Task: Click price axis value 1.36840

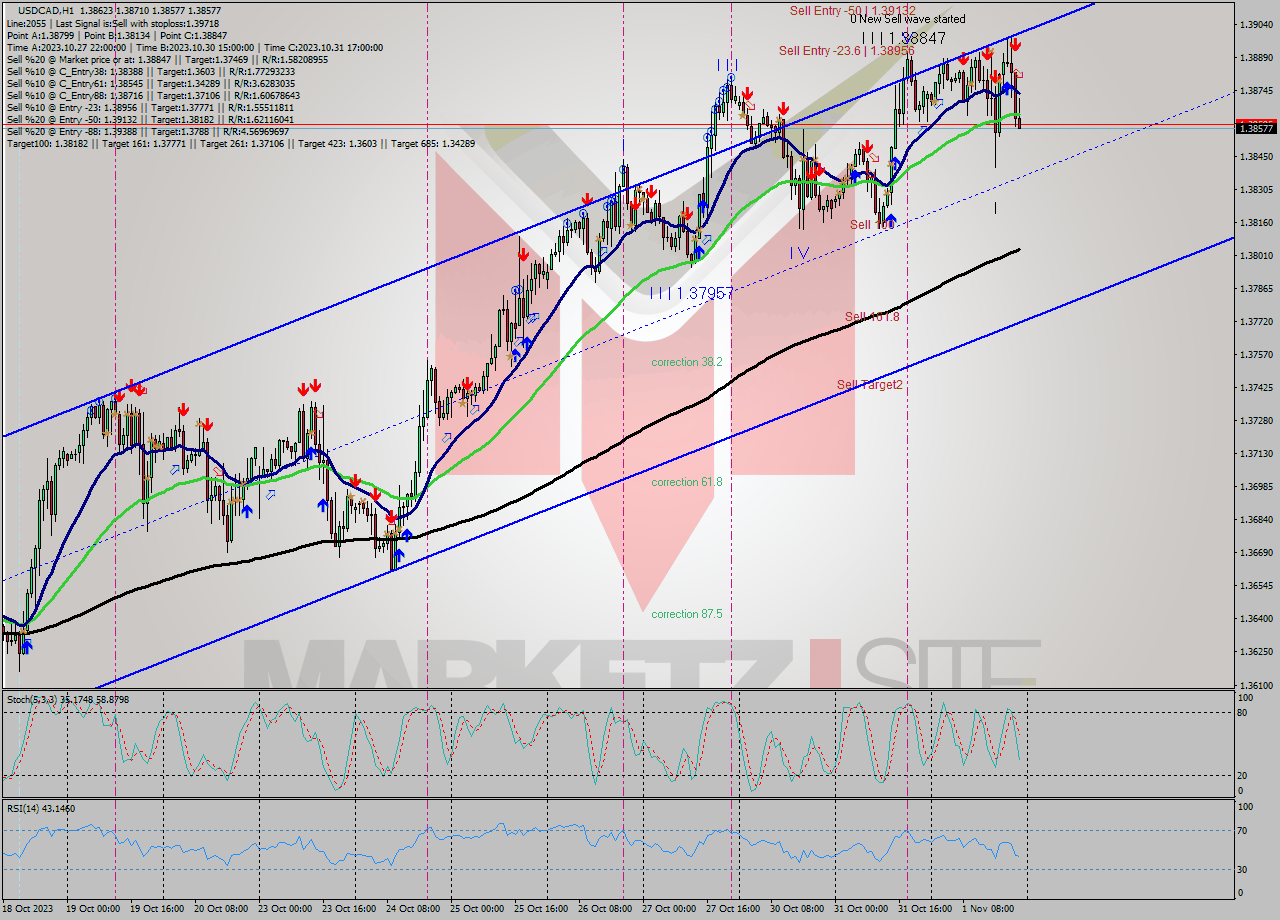Action: point(1256,519)
